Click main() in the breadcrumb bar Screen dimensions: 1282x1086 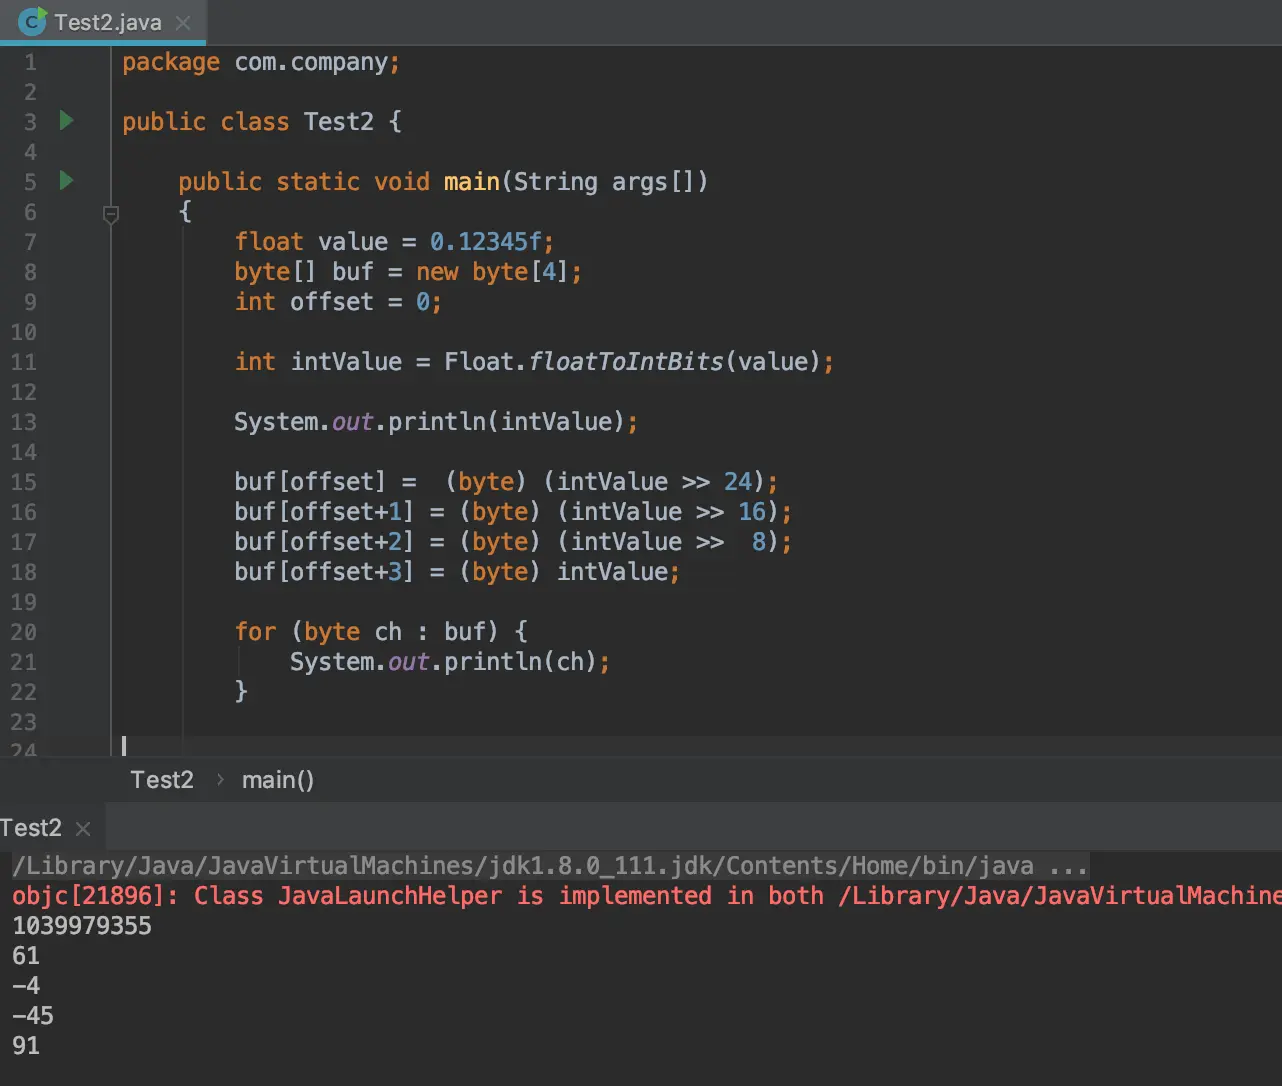pyautogui.click(x=278, y=780)
